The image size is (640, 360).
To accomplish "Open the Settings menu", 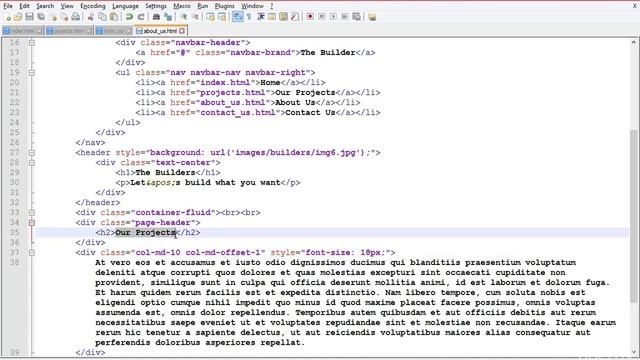I will (x=156, y=6).
